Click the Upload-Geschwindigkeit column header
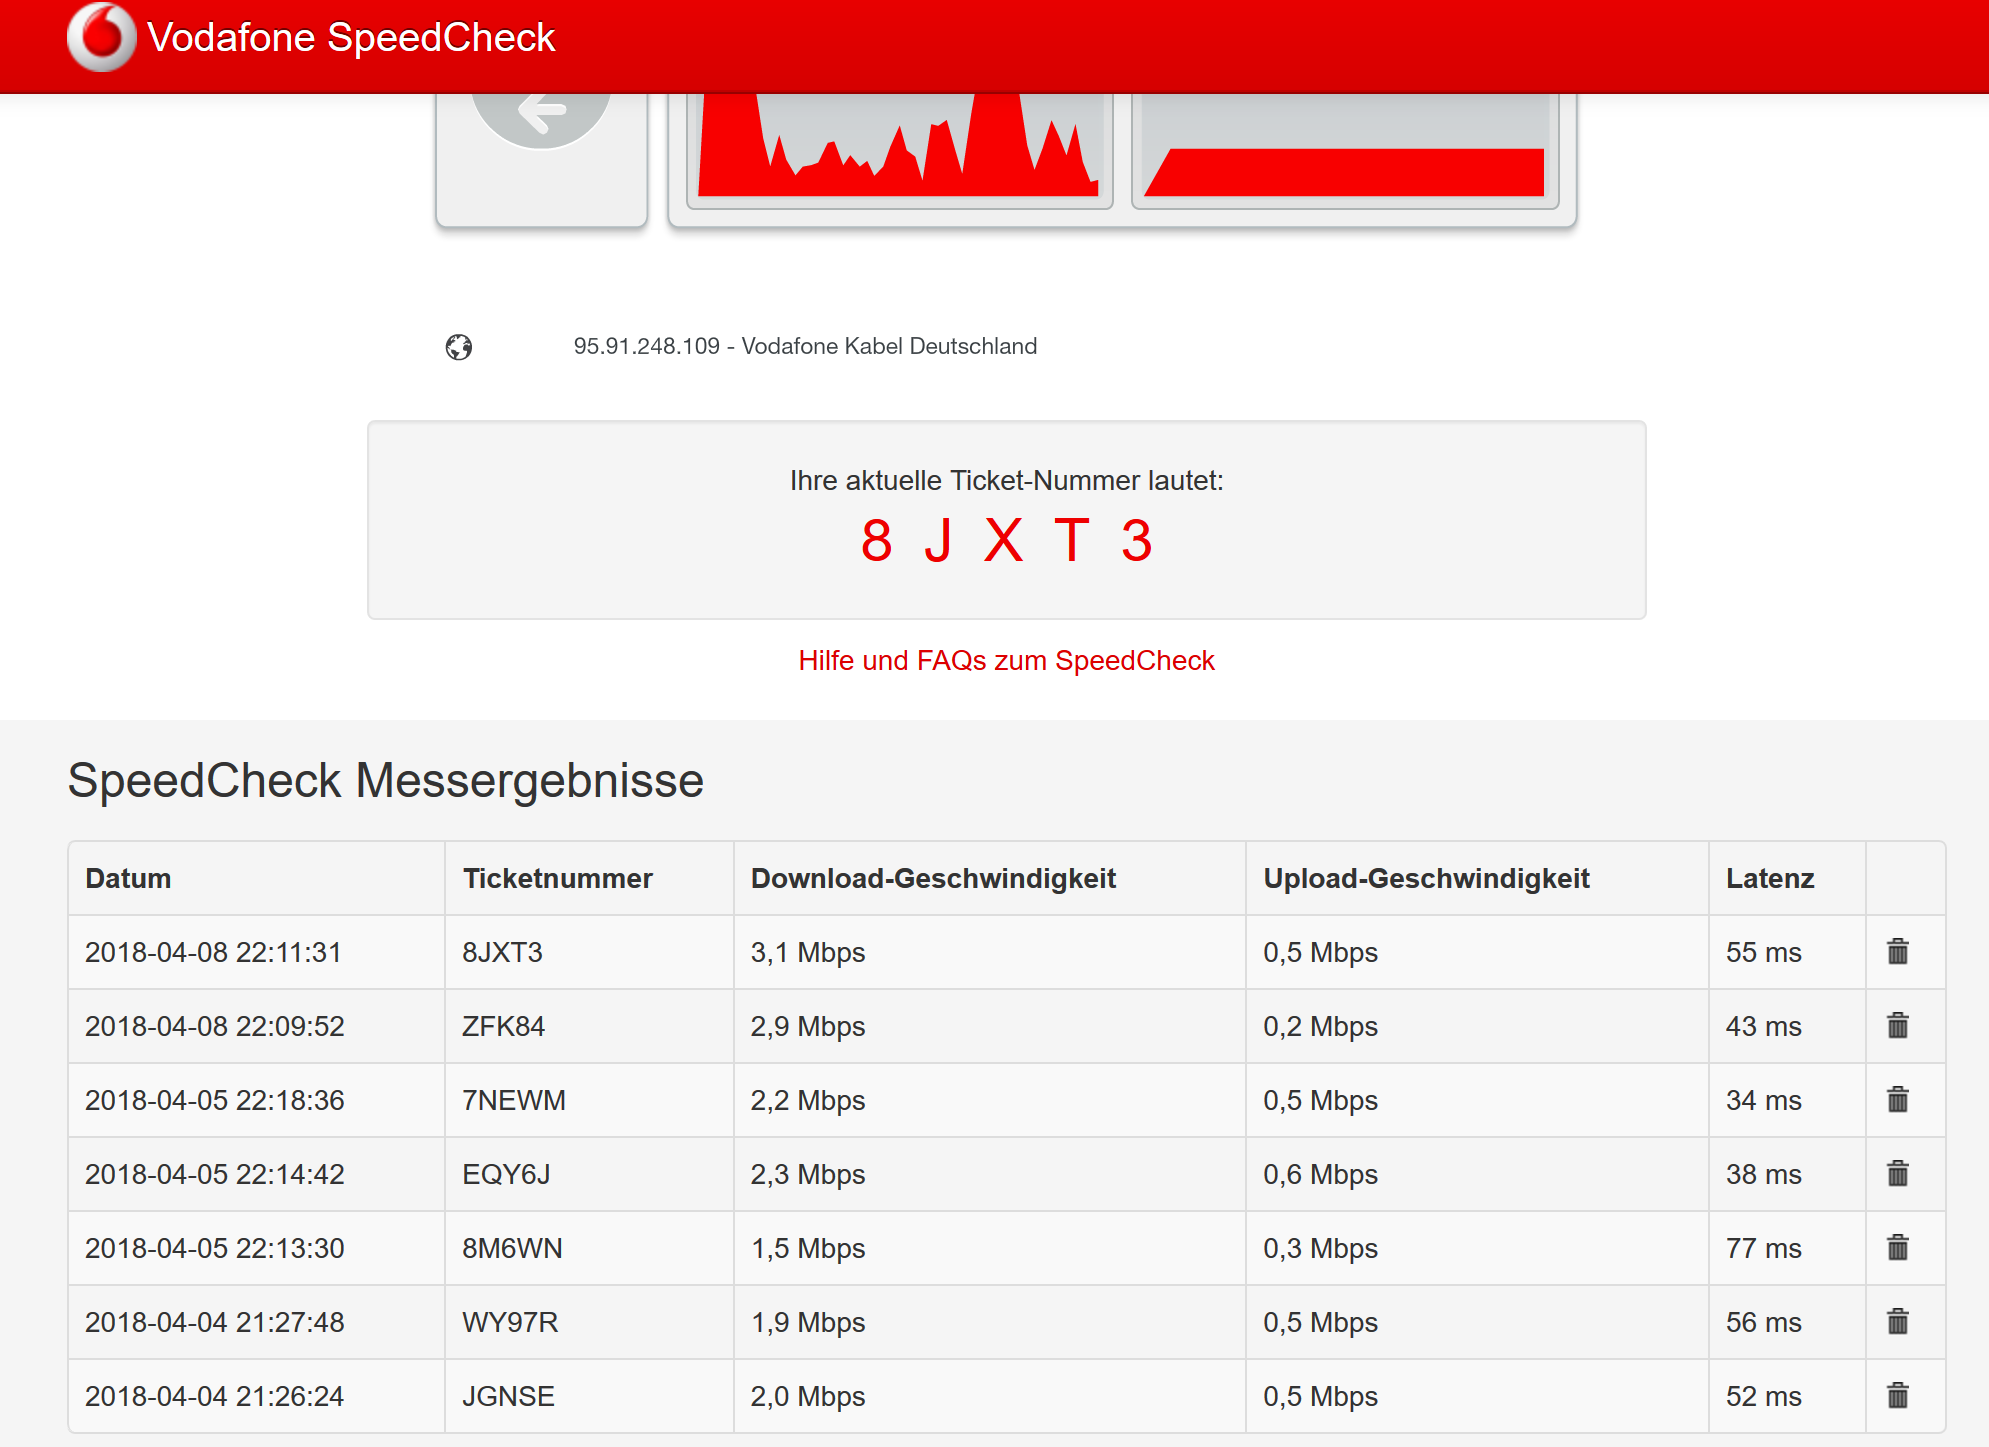The image size is (1989, 1447). coord(1426,878)
